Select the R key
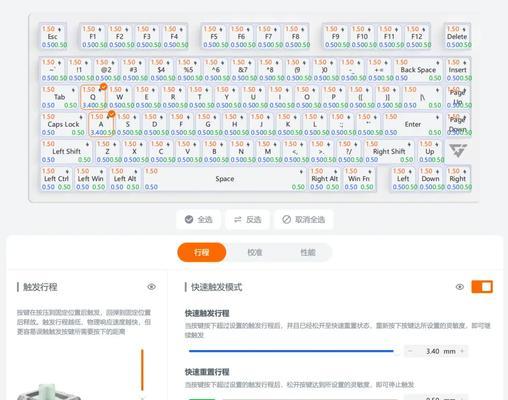Image resolution: width=508 pixels, height=400 pixels. [173, 97]
